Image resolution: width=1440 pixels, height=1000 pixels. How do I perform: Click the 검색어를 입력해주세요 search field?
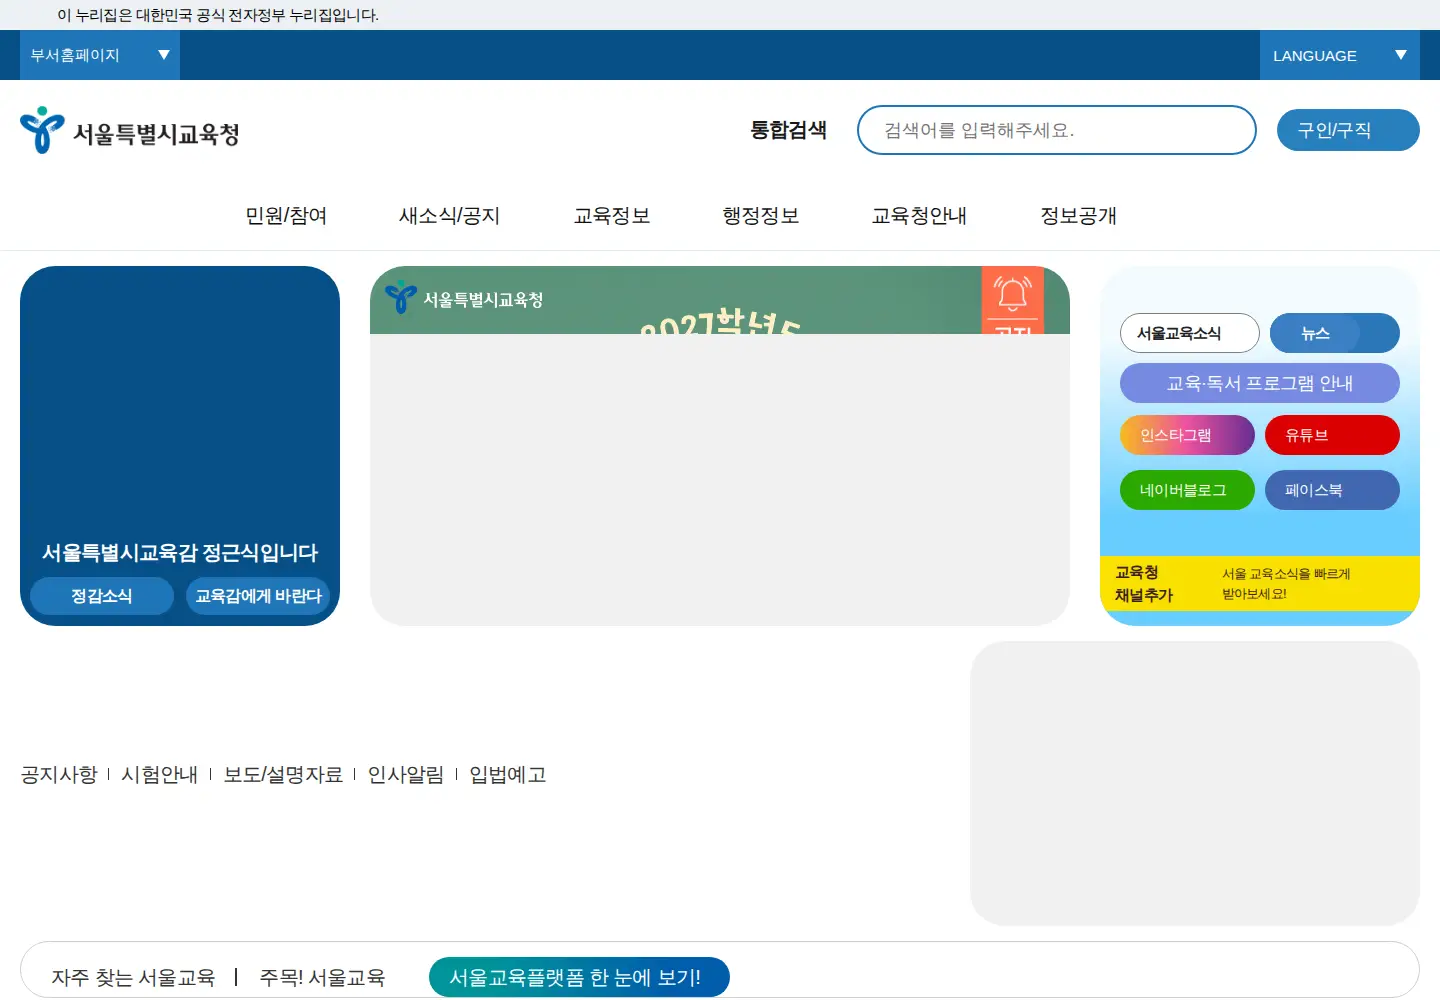click(x=1056, y=130)
